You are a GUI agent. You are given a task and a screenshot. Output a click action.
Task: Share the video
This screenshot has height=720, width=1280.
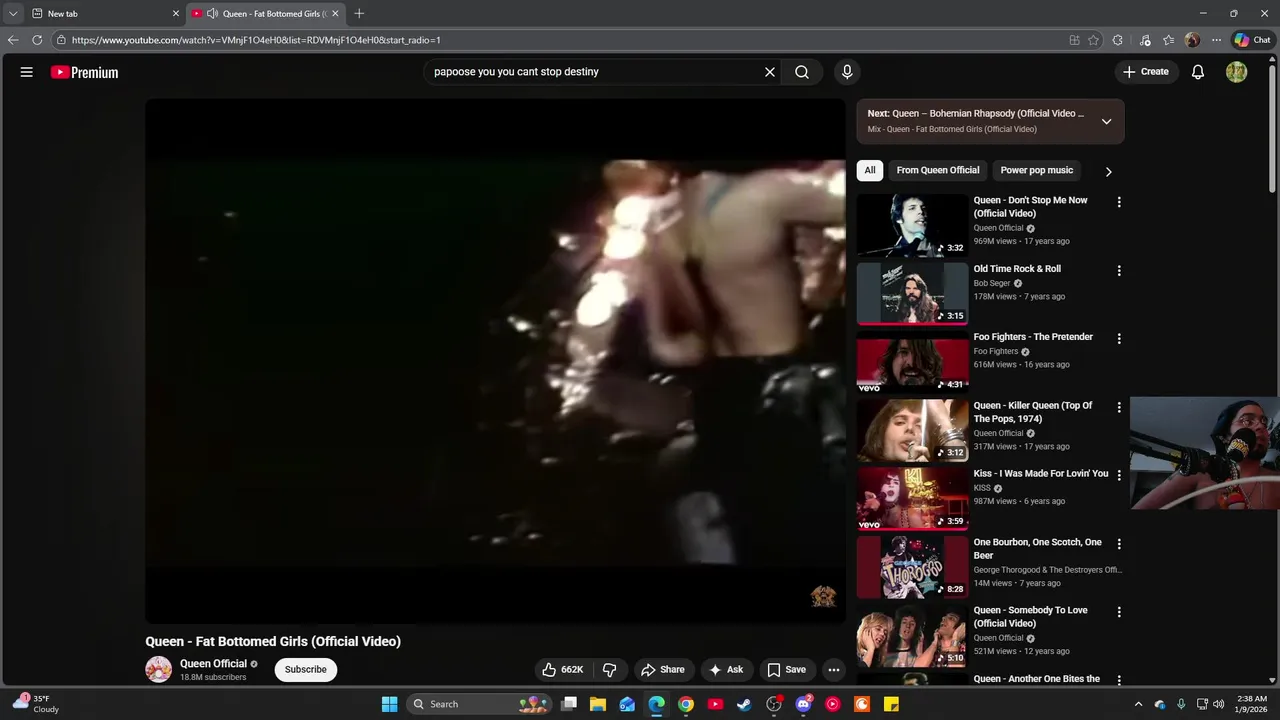[x=663, y=670]
